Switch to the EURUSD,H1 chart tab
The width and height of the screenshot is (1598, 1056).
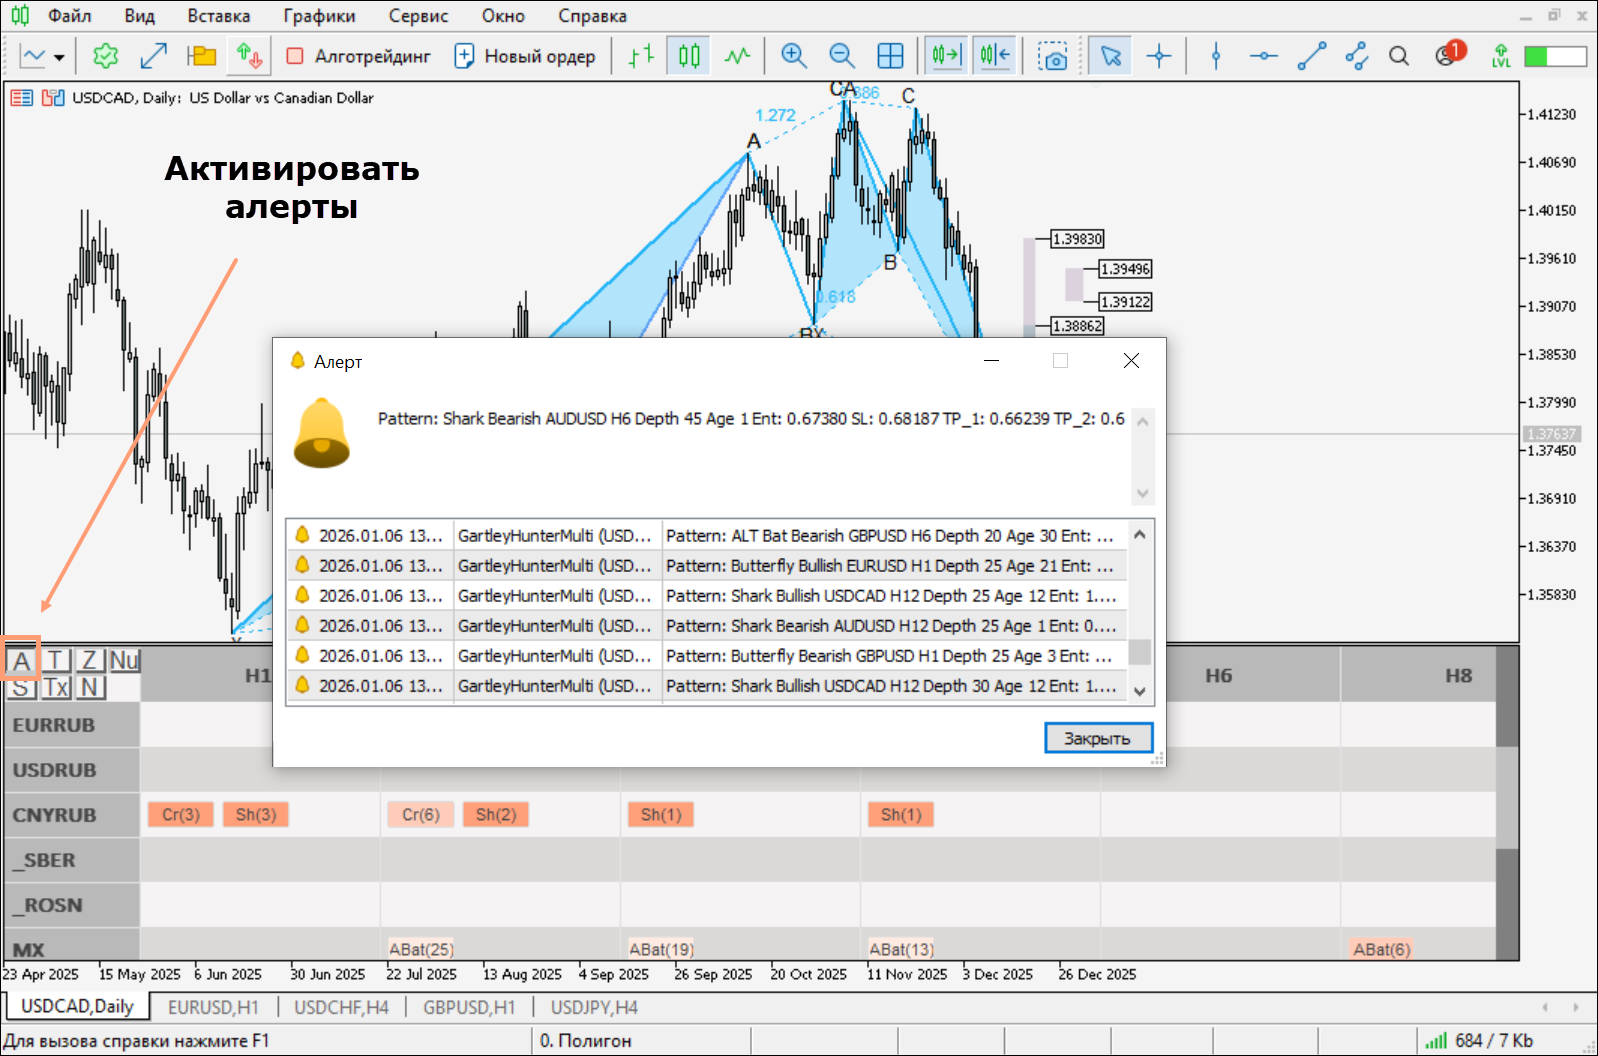[213, 1007]
